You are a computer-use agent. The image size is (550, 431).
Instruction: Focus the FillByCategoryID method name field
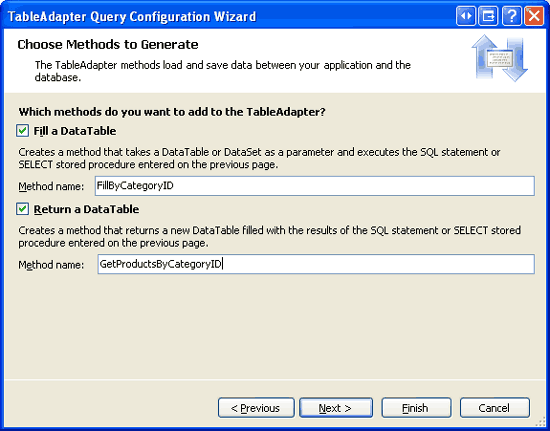point(315,186)
